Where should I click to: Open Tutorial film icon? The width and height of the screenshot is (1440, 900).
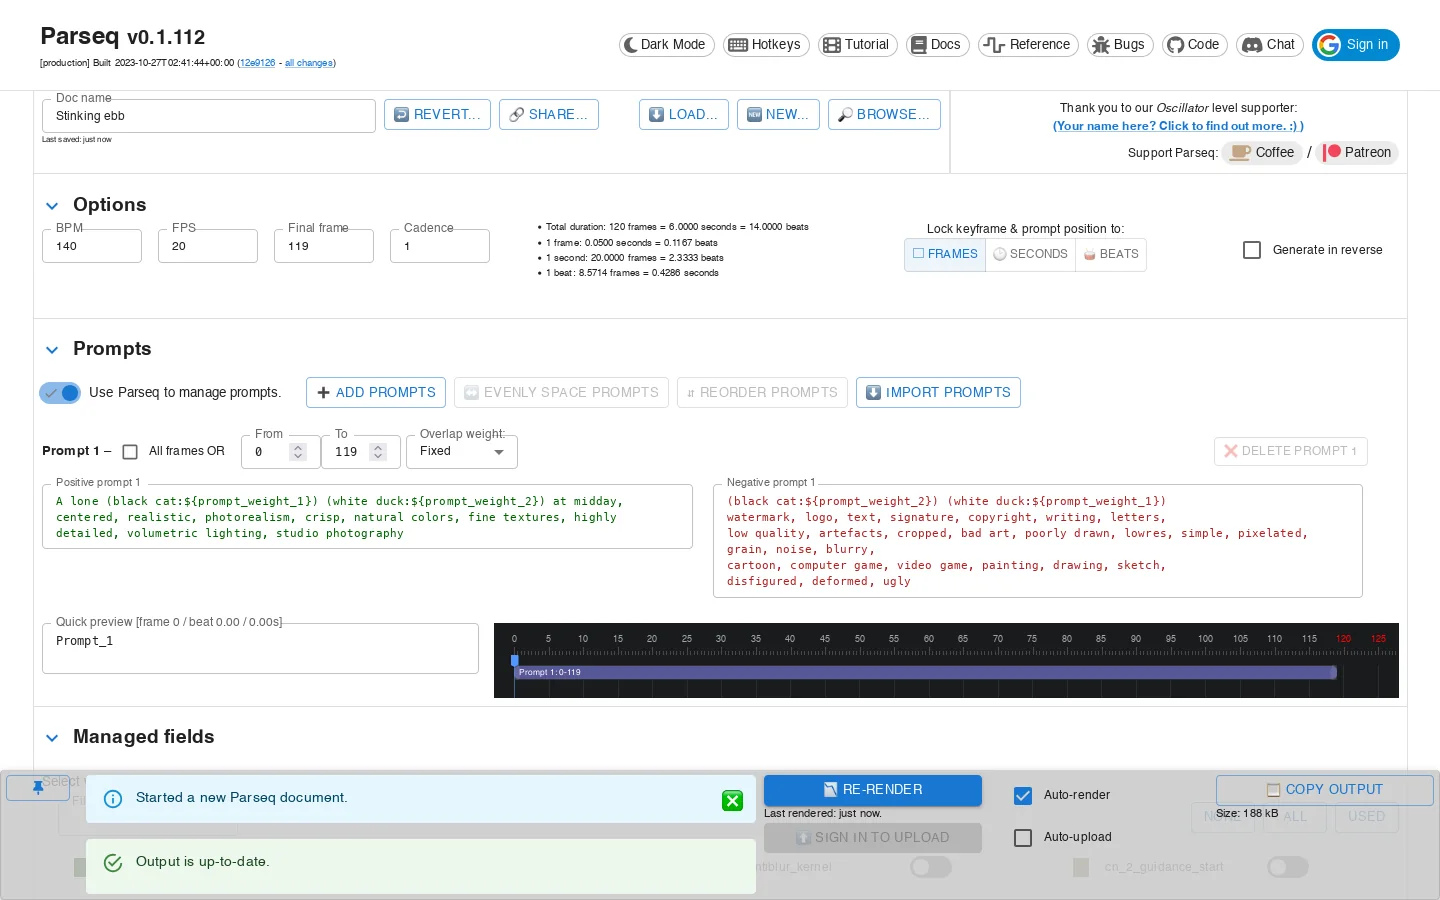tap(831, 45)
